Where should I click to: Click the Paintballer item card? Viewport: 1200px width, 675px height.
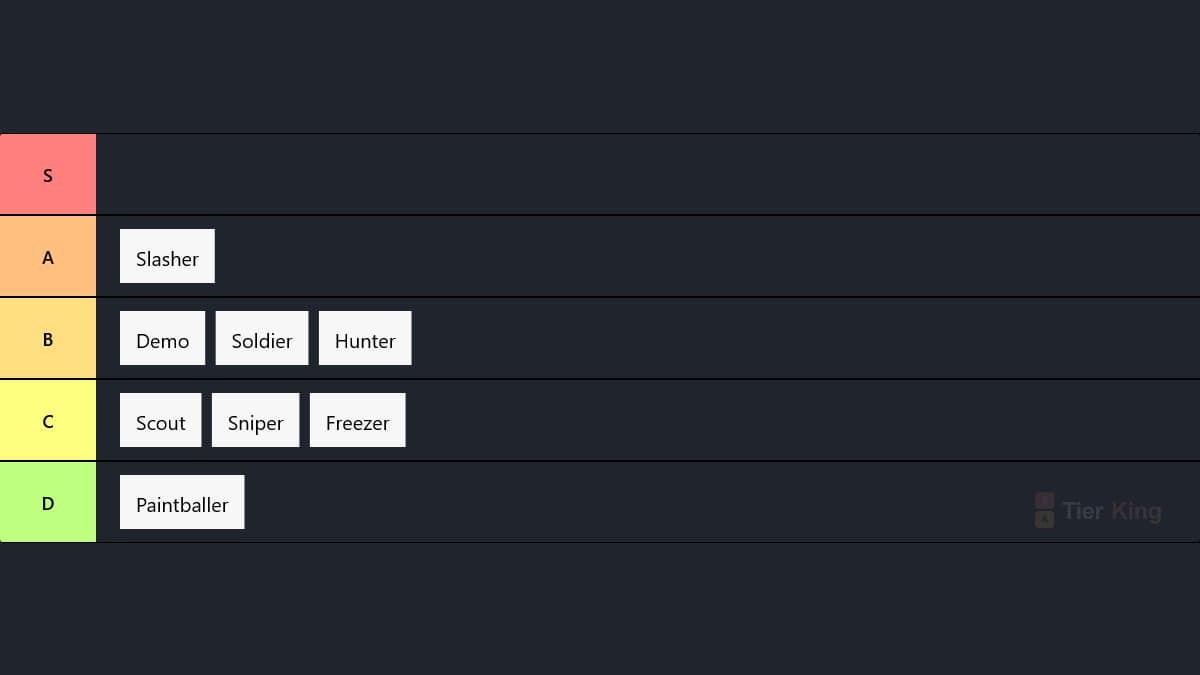(x=182, y=503)
